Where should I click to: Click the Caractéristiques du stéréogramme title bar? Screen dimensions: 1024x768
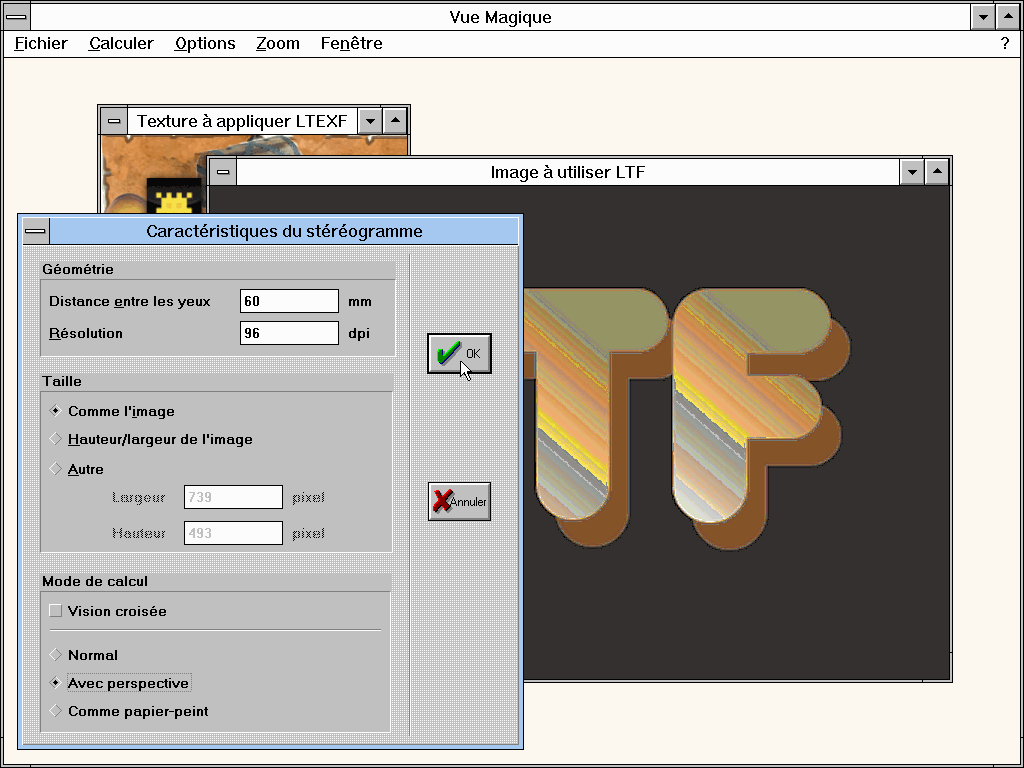(x=284, y=231)
